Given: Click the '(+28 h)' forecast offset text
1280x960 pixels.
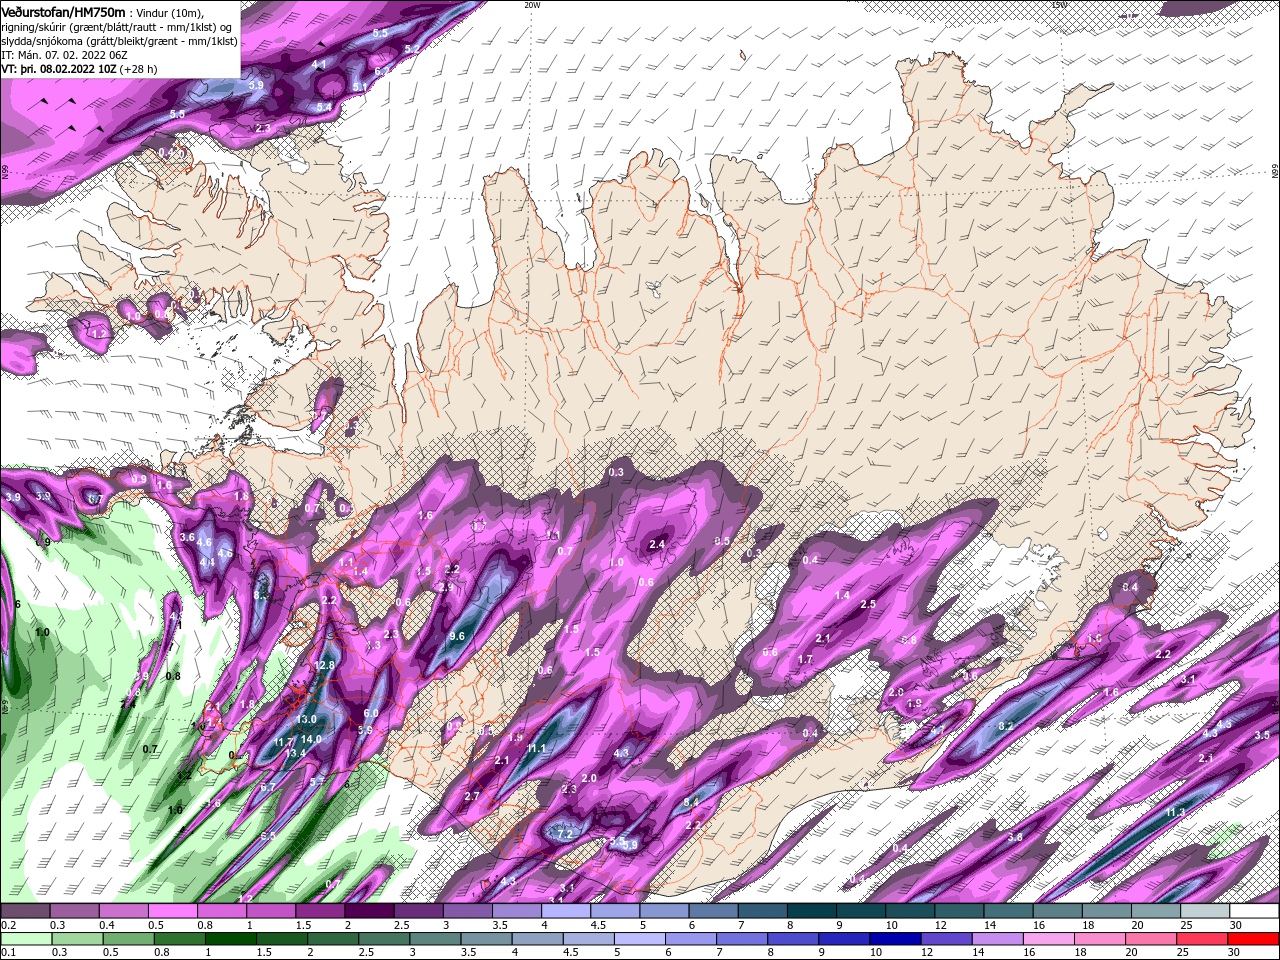Looking at the screenshot, I should pyautogui.click(x=140, y=69).
